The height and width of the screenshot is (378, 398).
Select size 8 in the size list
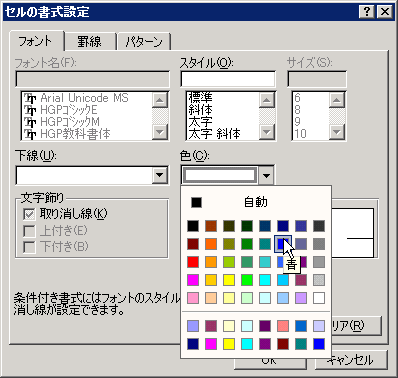(x=311, y=110)
